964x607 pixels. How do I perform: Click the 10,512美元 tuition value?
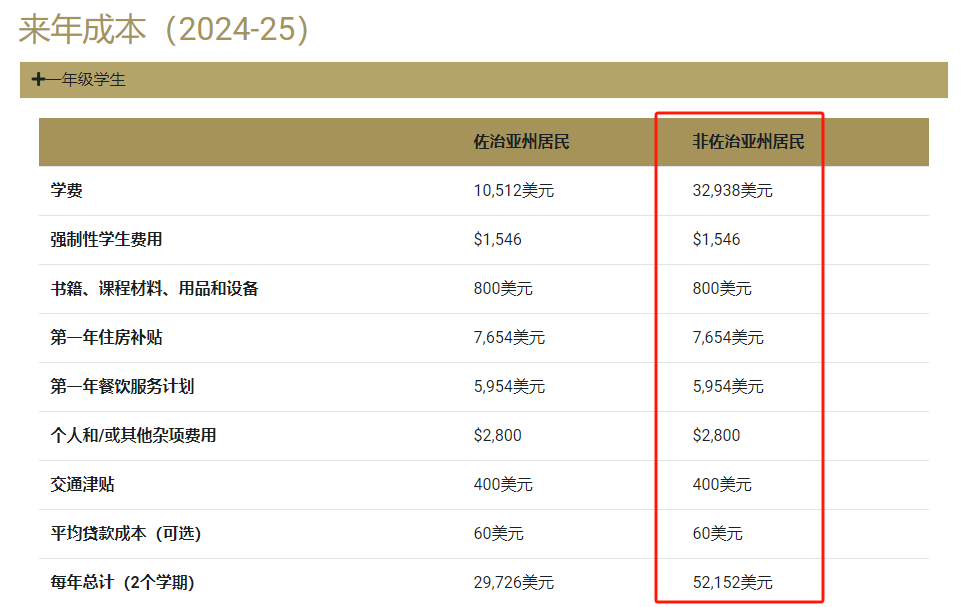click(x=510, y=189)
